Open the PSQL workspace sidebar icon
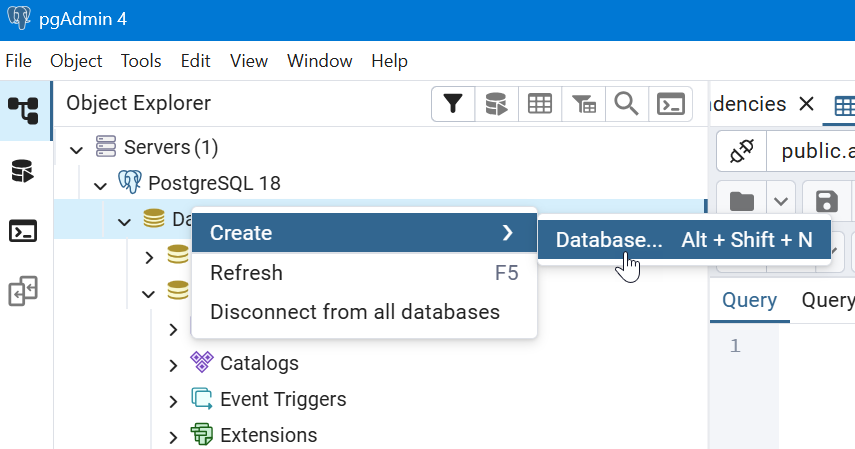Screen dimensions: 855x449 click(23, 231)
